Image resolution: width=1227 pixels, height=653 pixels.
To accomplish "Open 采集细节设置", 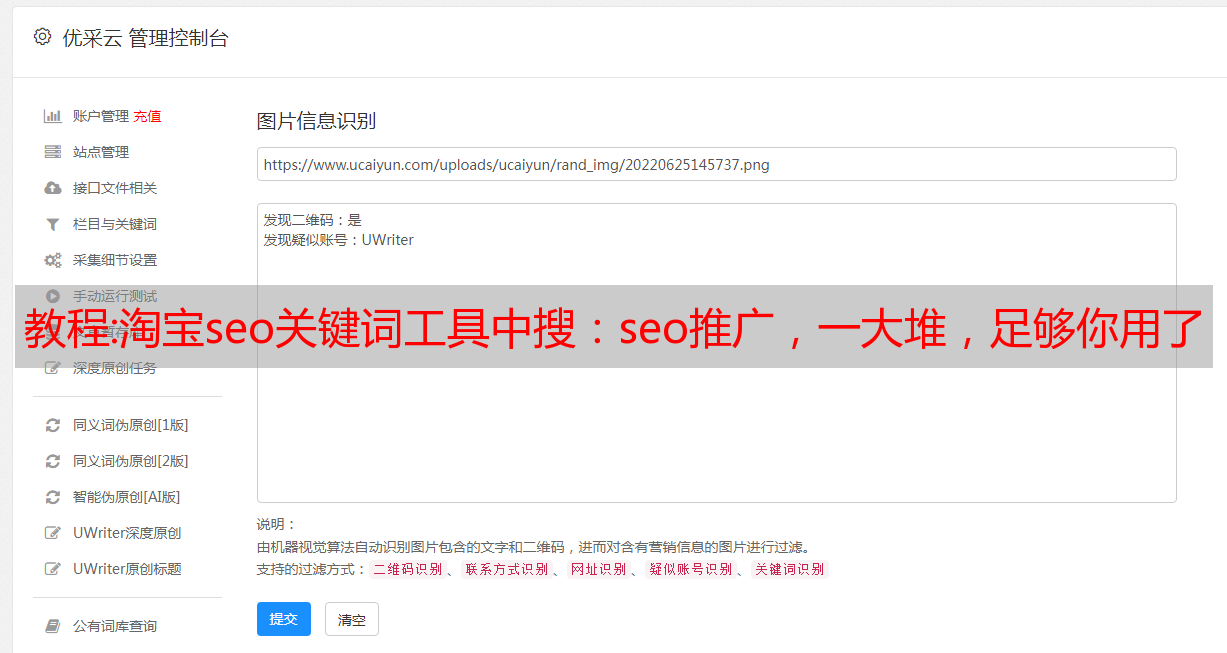I will tap(115, 260).
